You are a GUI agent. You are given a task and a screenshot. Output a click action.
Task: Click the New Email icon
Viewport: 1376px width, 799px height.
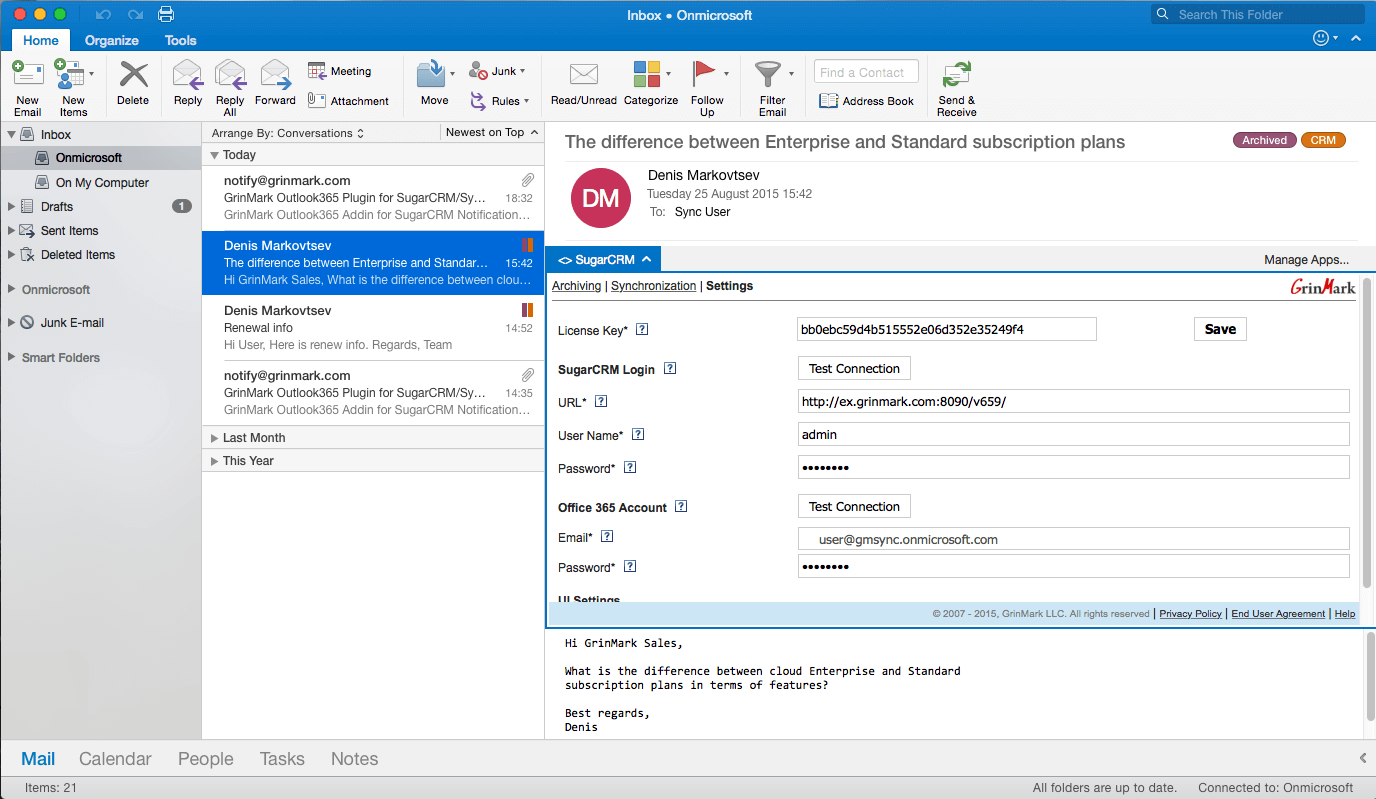(x=27, y=76)
